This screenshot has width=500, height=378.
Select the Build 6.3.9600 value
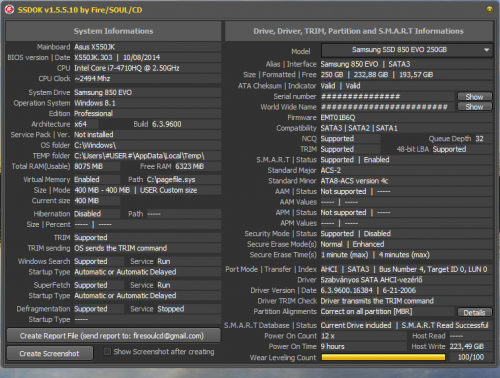pyautogui.click(x=167, y=124)
